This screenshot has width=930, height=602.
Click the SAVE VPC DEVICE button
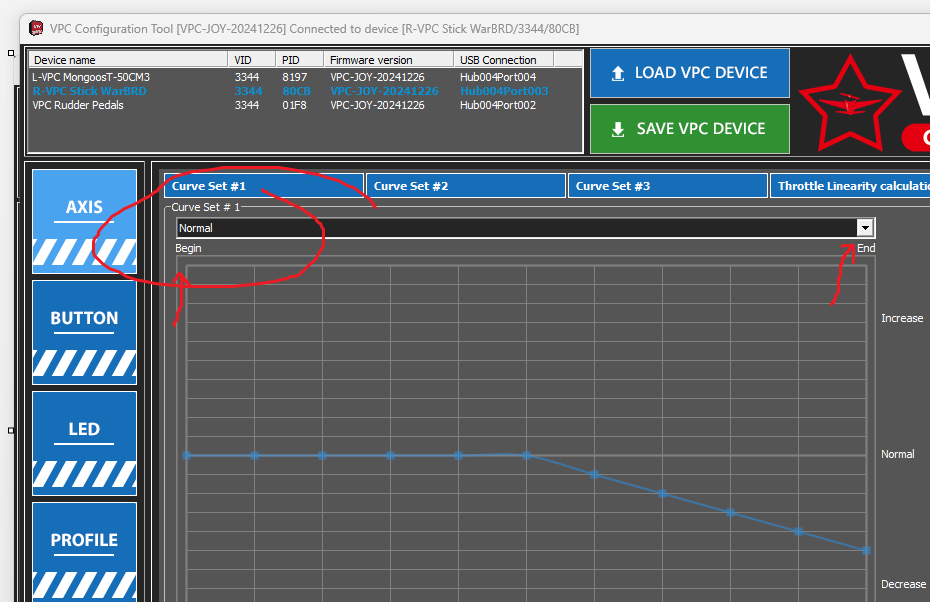[690, 129]
